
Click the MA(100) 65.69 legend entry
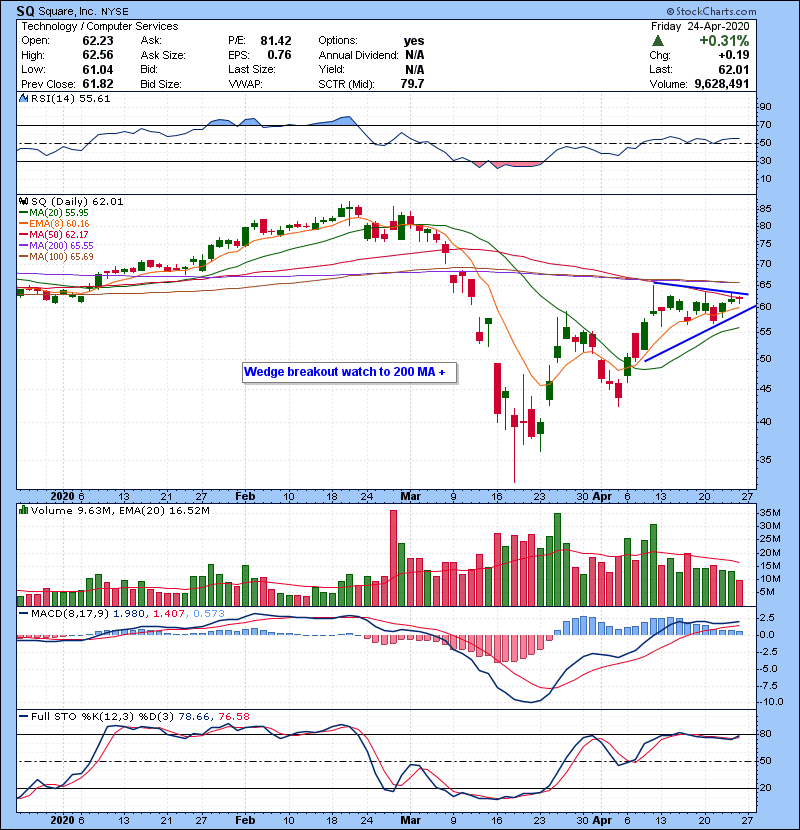[61, 257]
